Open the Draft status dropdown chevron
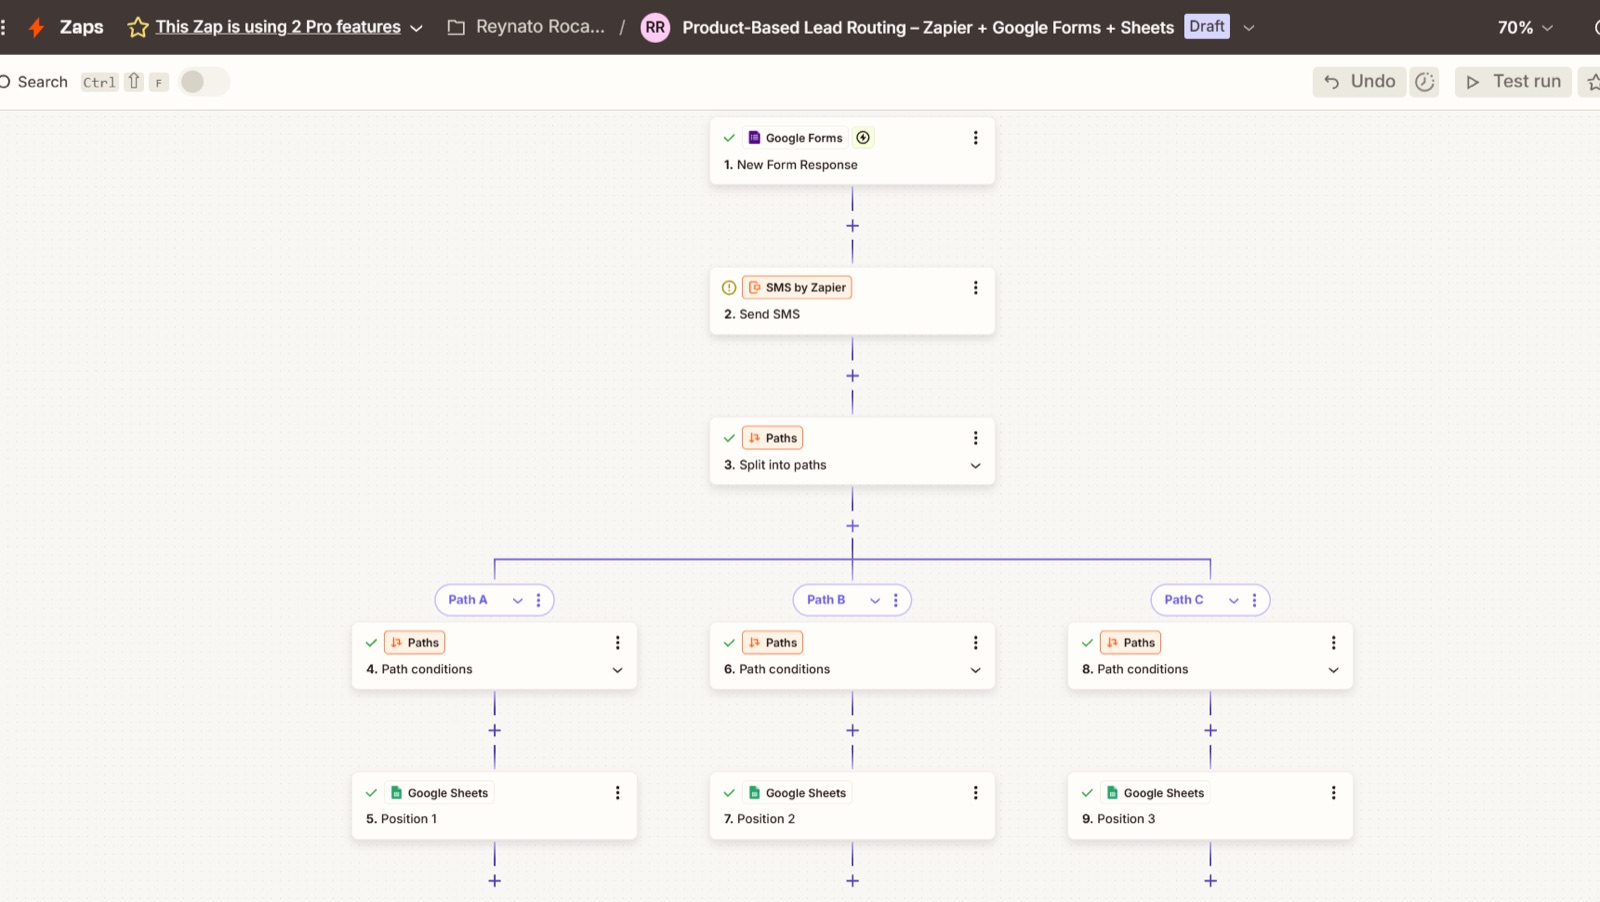Viewport: 1600px width, 902px height. 1248,28
